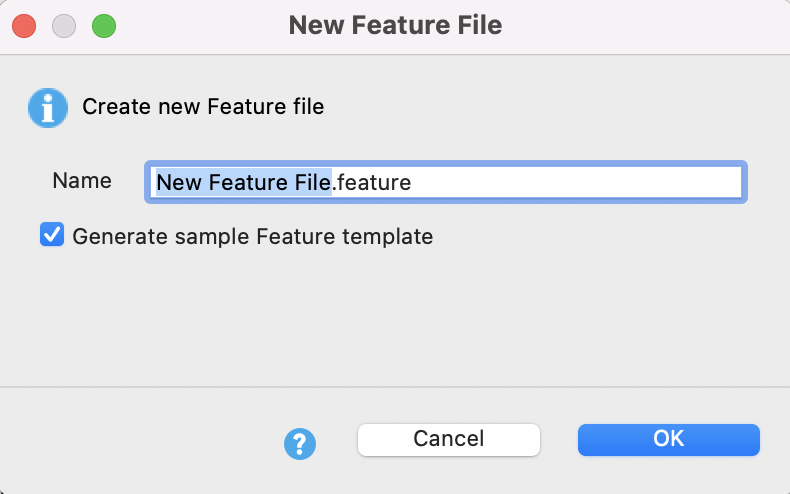Screen dimensions: 790x494
Task: Click the New Feature File title bar text
Action: (395, 25)
